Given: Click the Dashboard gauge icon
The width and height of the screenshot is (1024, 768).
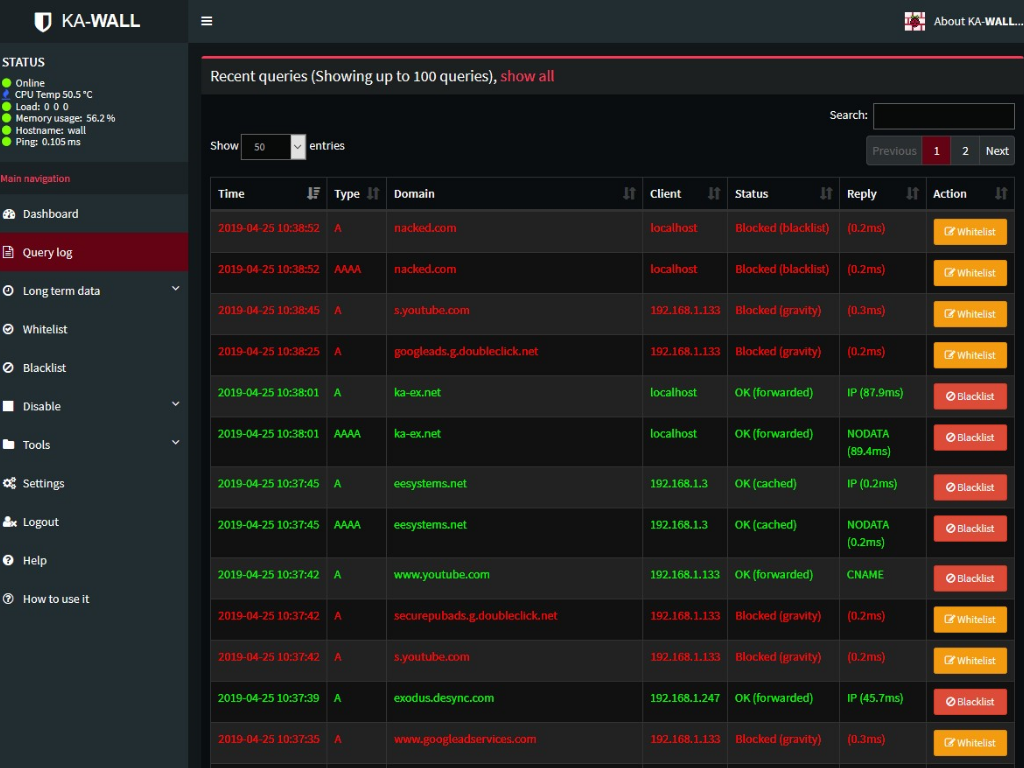Looking at the screenshot, I should 9,214.
